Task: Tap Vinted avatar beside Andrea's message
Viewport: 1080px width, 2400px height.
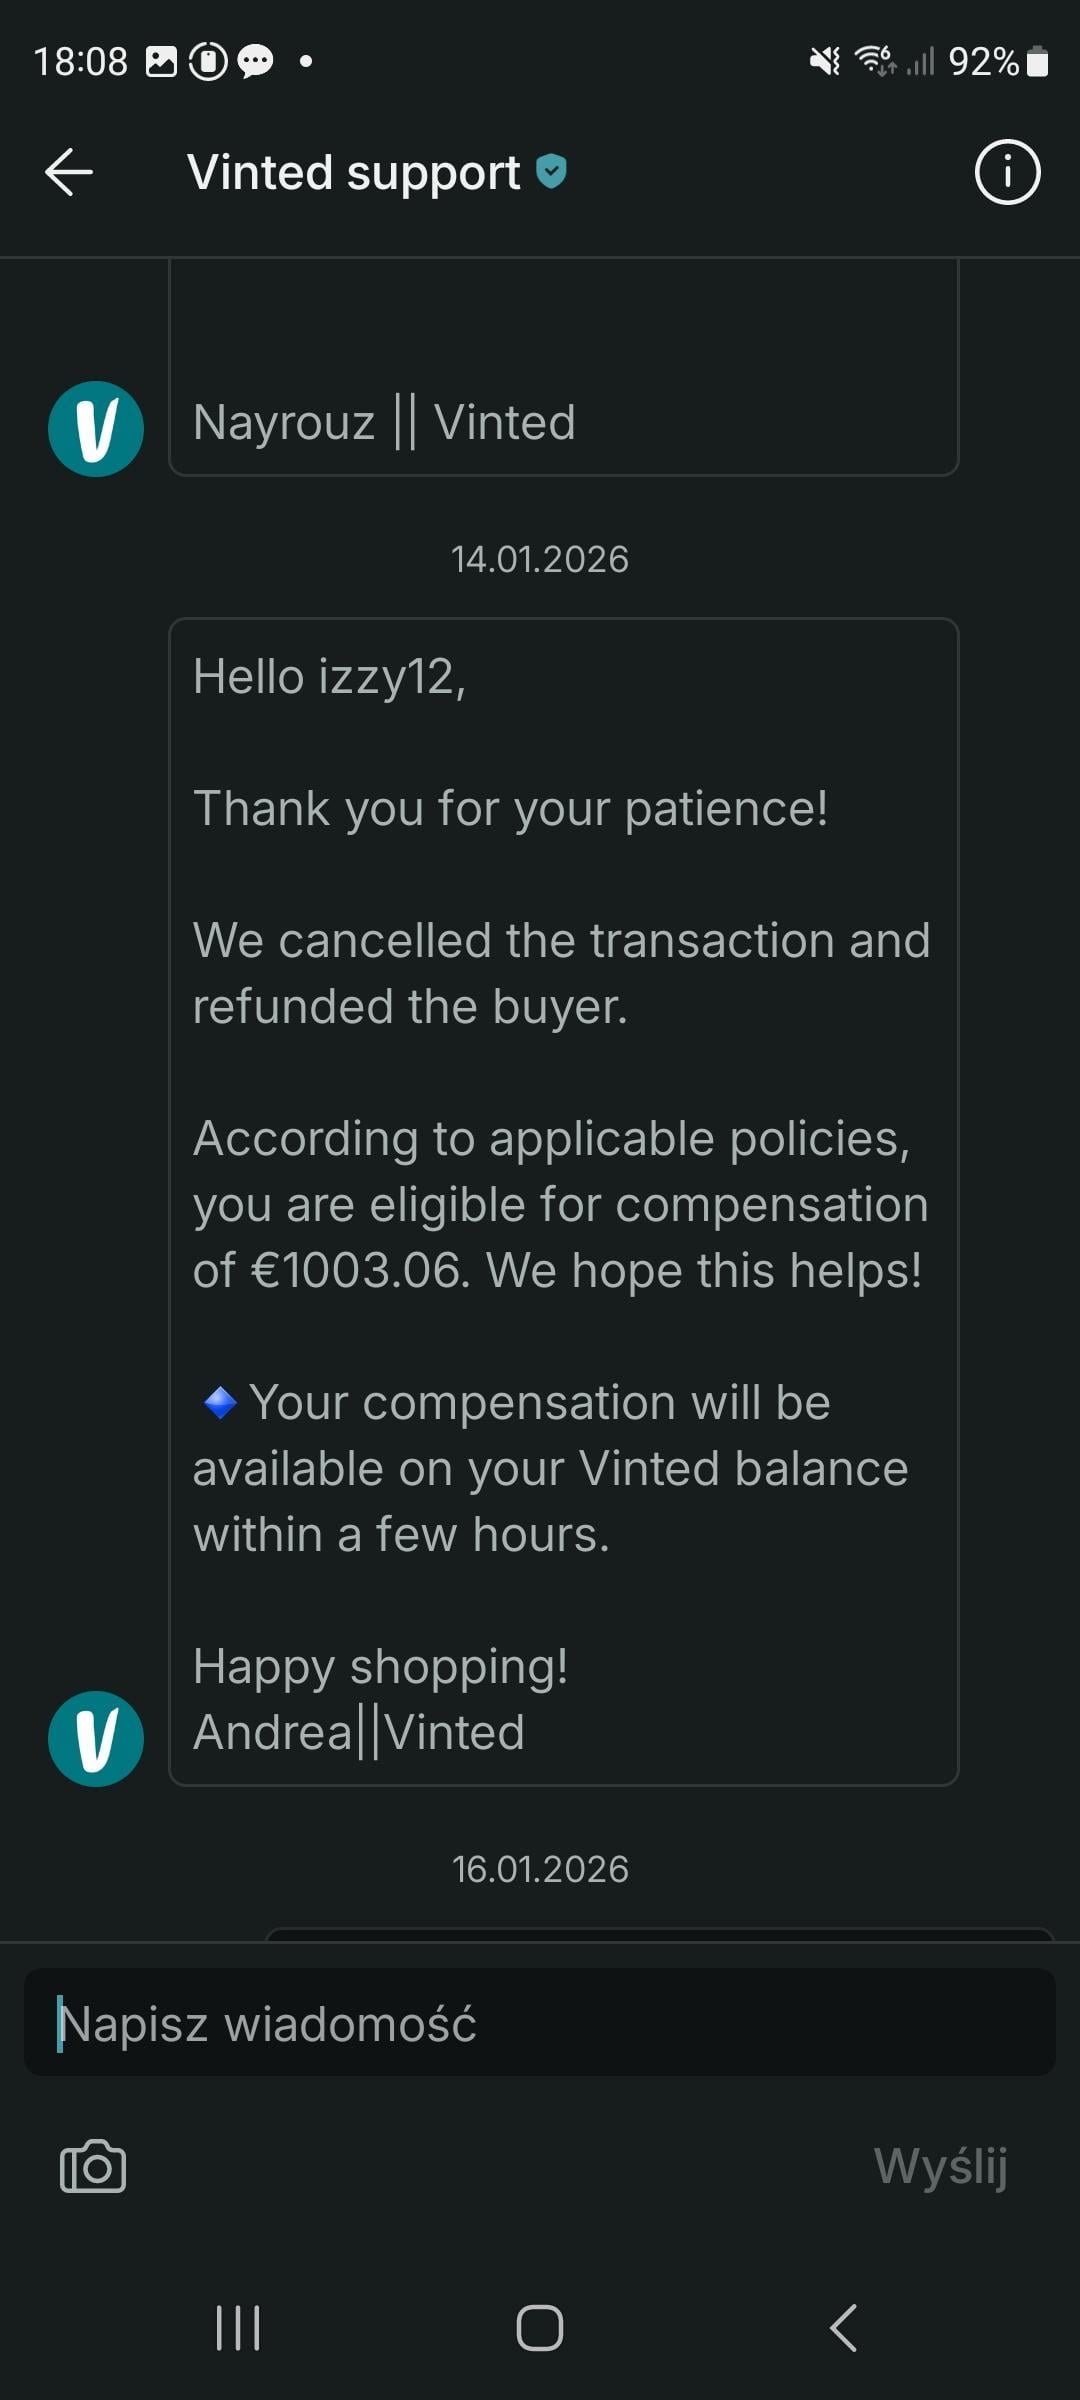Action: click(96, 1739)
